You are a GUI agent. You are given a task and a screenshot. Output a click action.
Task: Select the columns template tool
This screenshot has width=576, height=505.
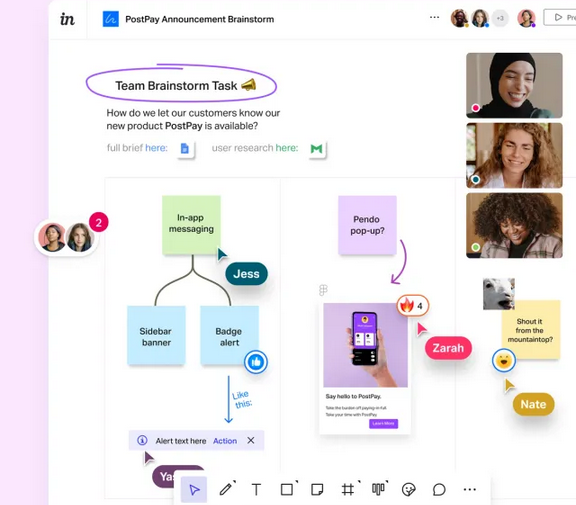tap(378, 489)
